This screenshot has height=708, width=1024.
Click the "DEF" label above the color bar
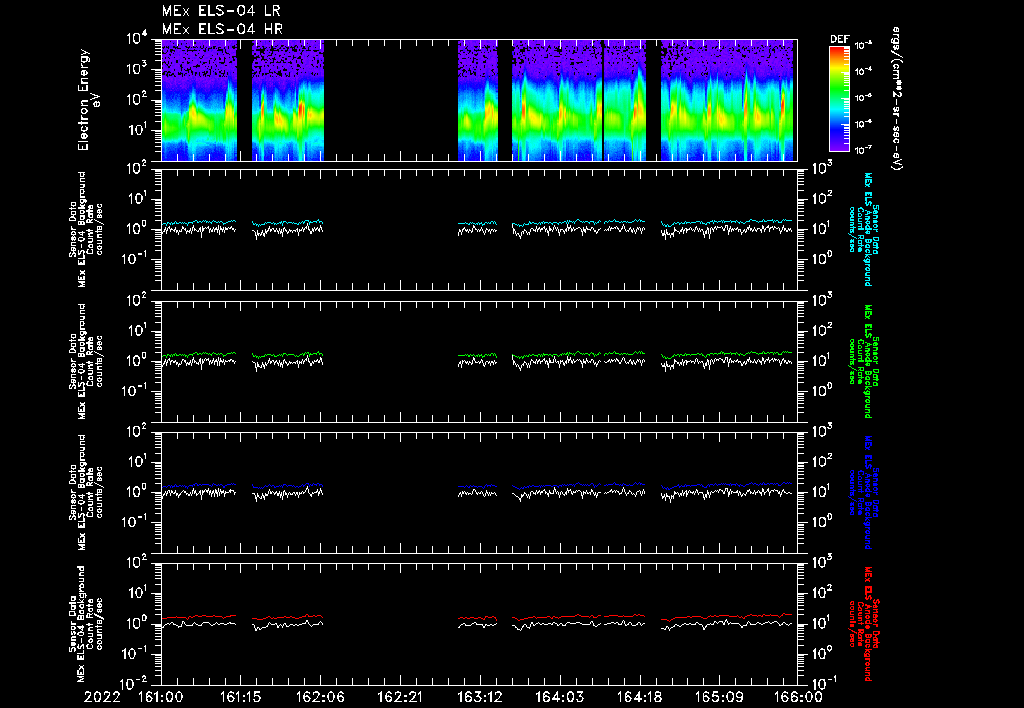pos(839,39)
